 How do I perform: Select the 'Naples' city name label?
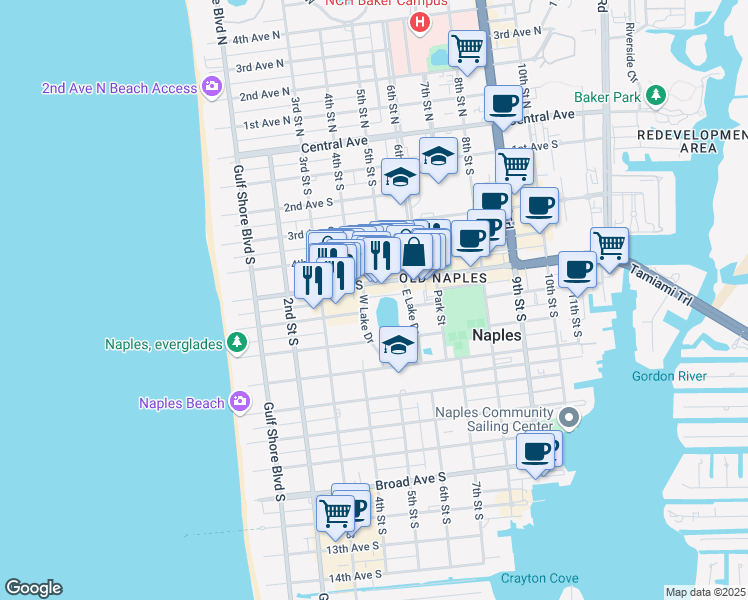tap(497, 335)
